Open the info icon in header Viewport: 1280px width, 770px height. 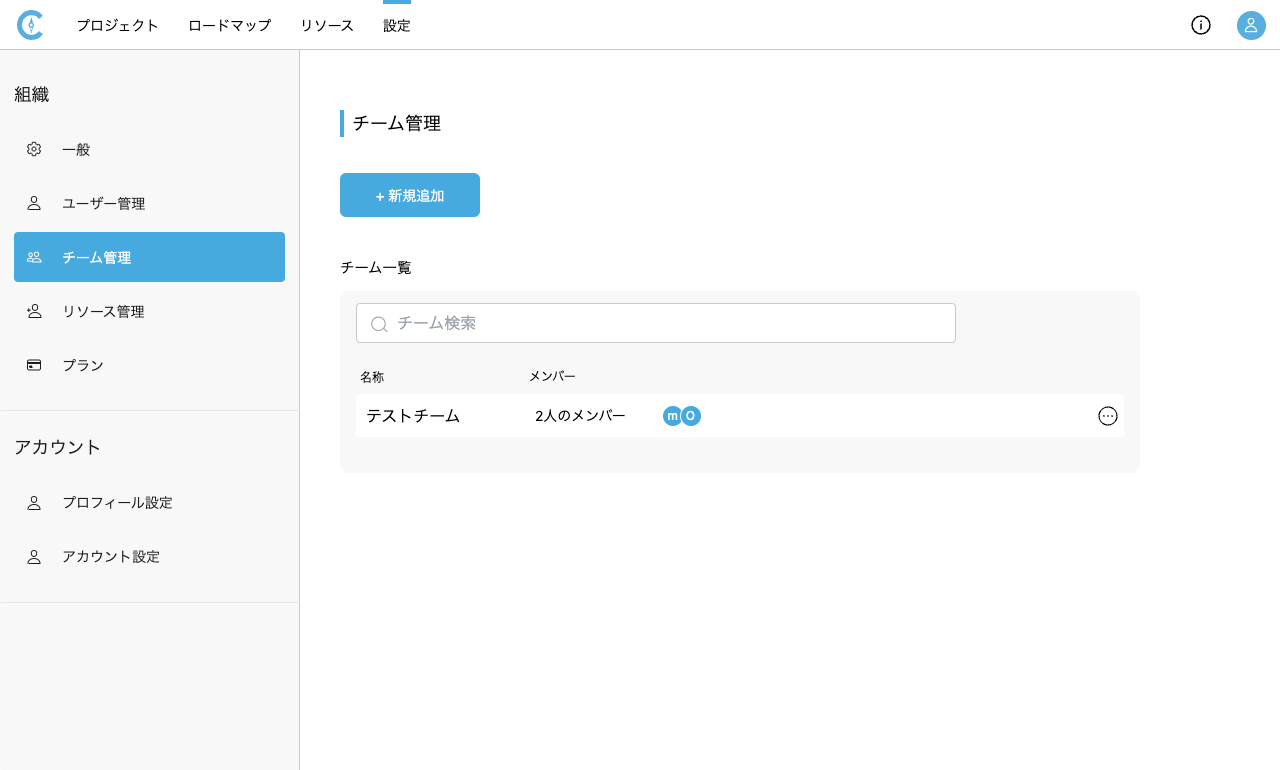[1200, 25]
